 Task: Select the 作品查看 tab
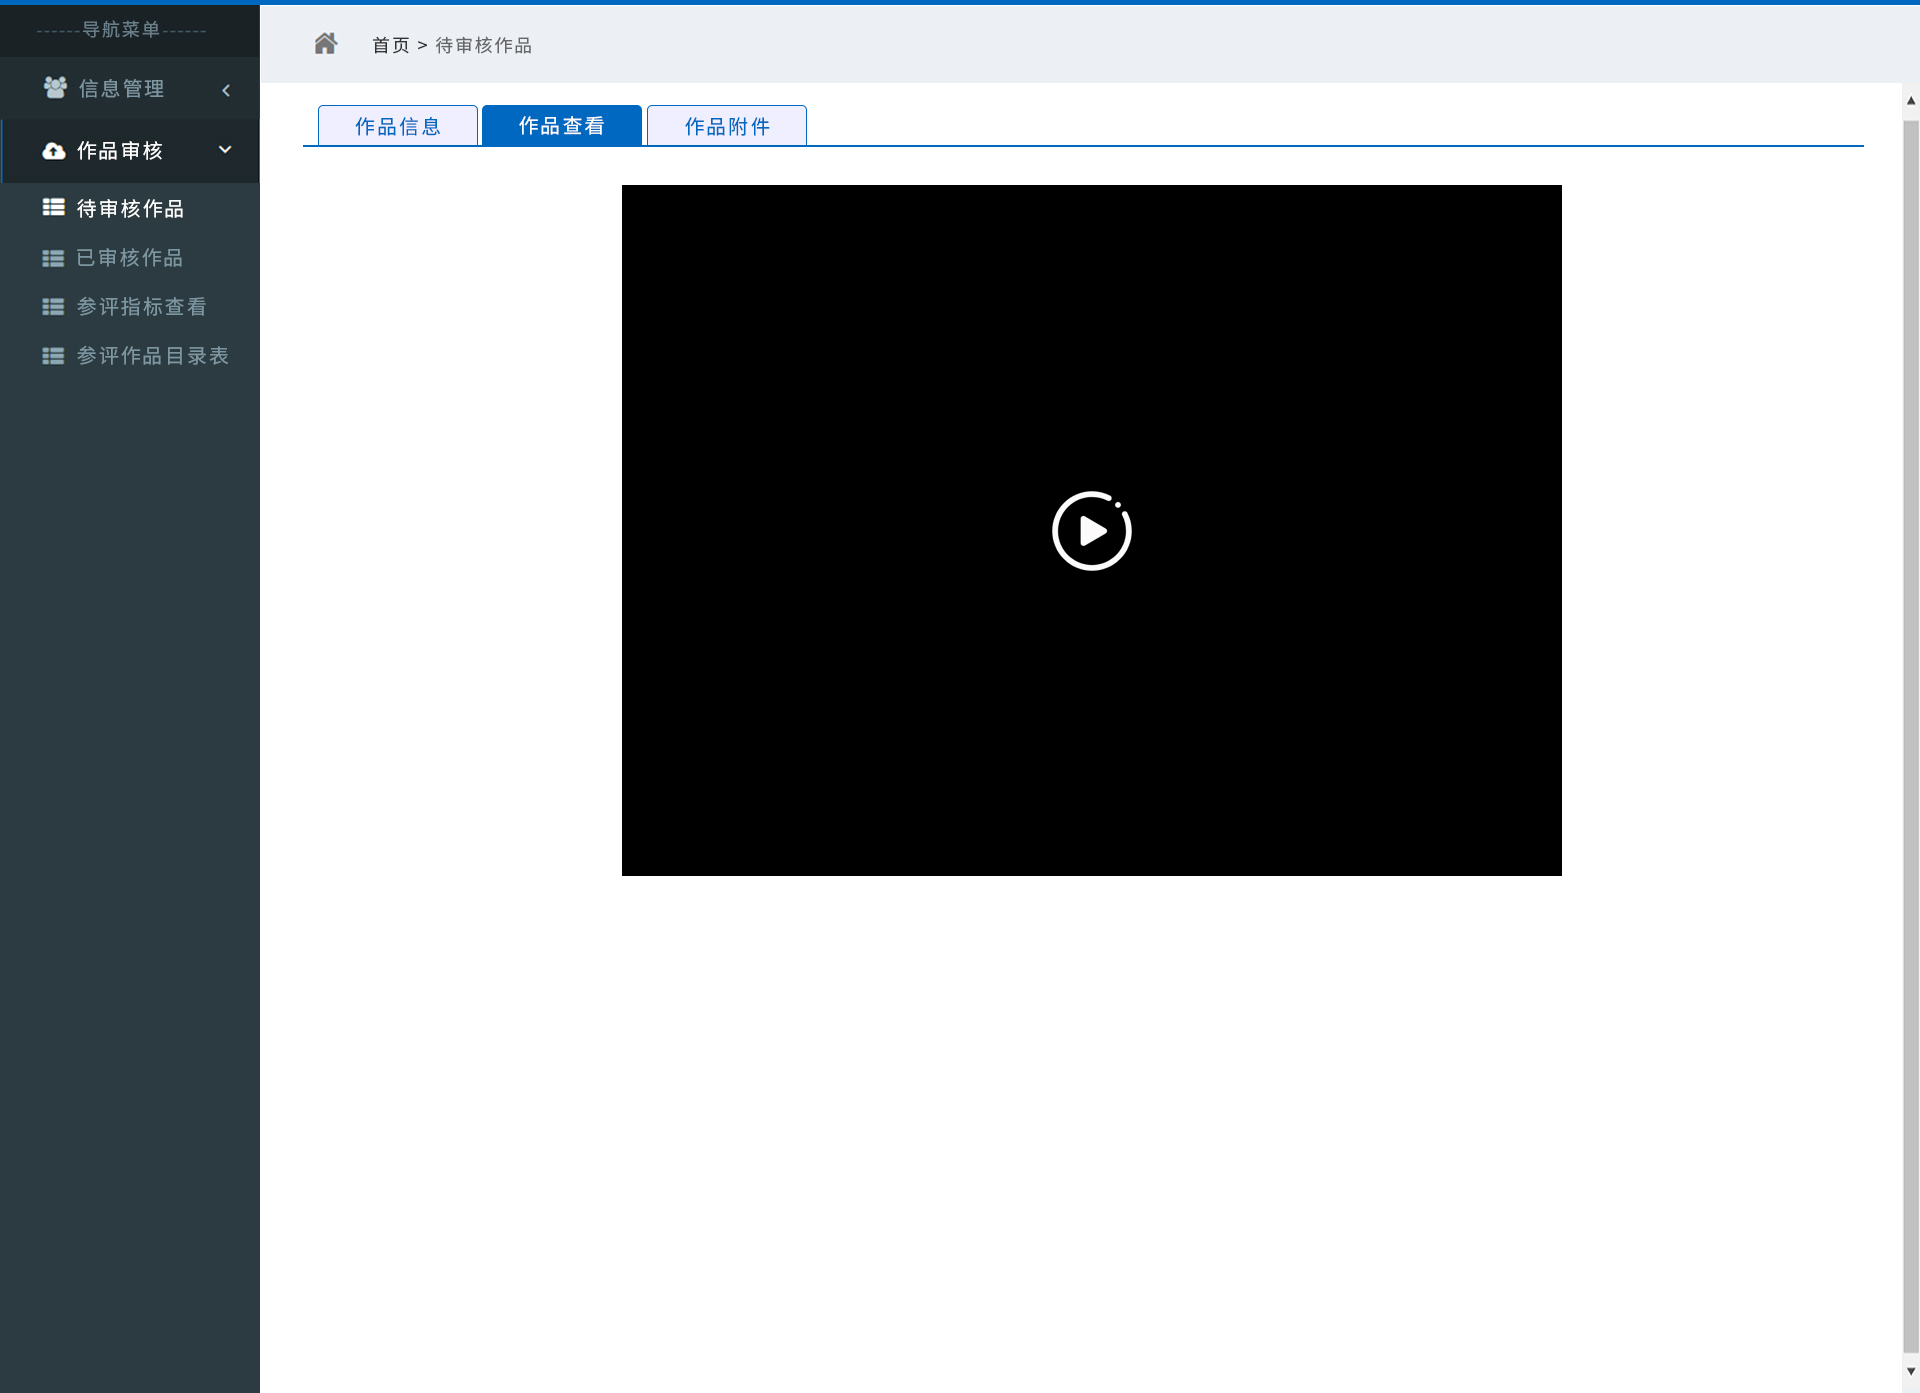[562, 126]
